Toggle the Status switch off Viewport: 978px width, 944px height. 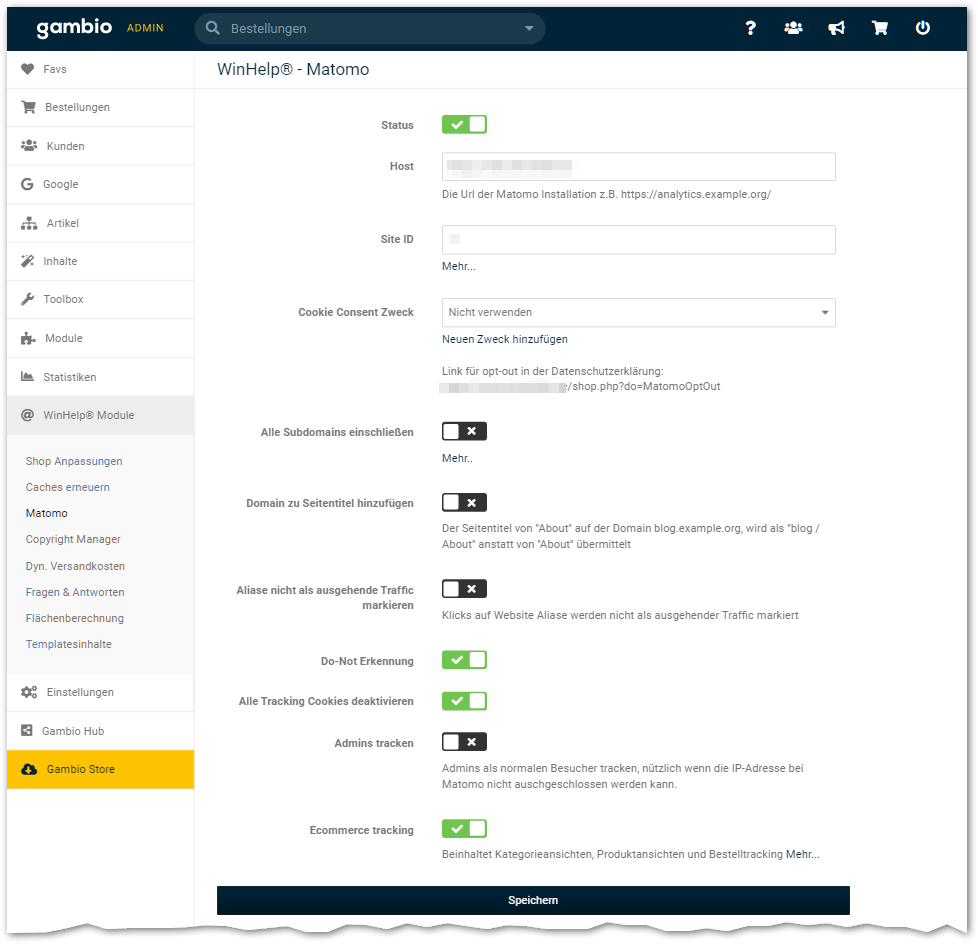(x=464, y=125)
